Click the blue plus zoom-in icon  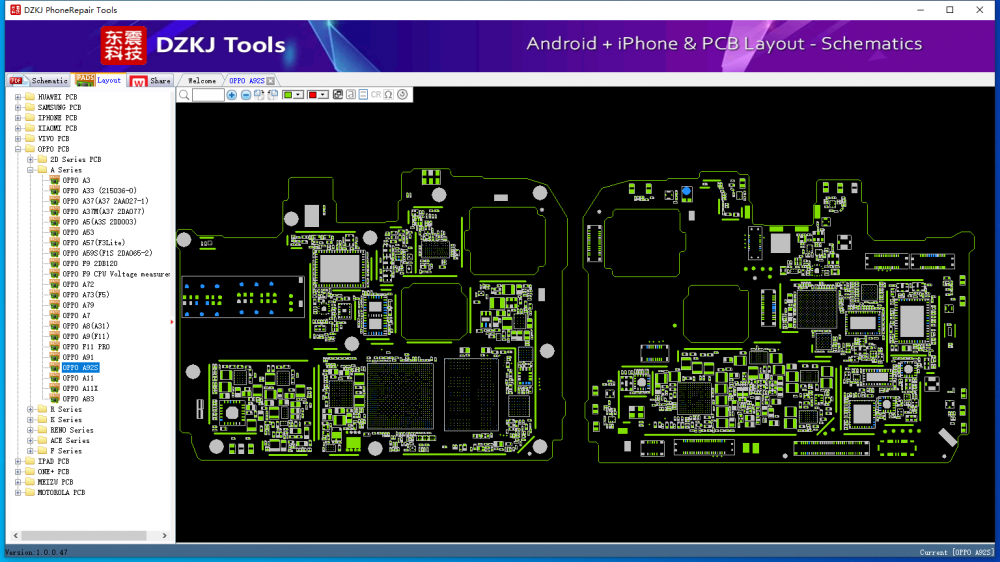click(x=232, y=95)
